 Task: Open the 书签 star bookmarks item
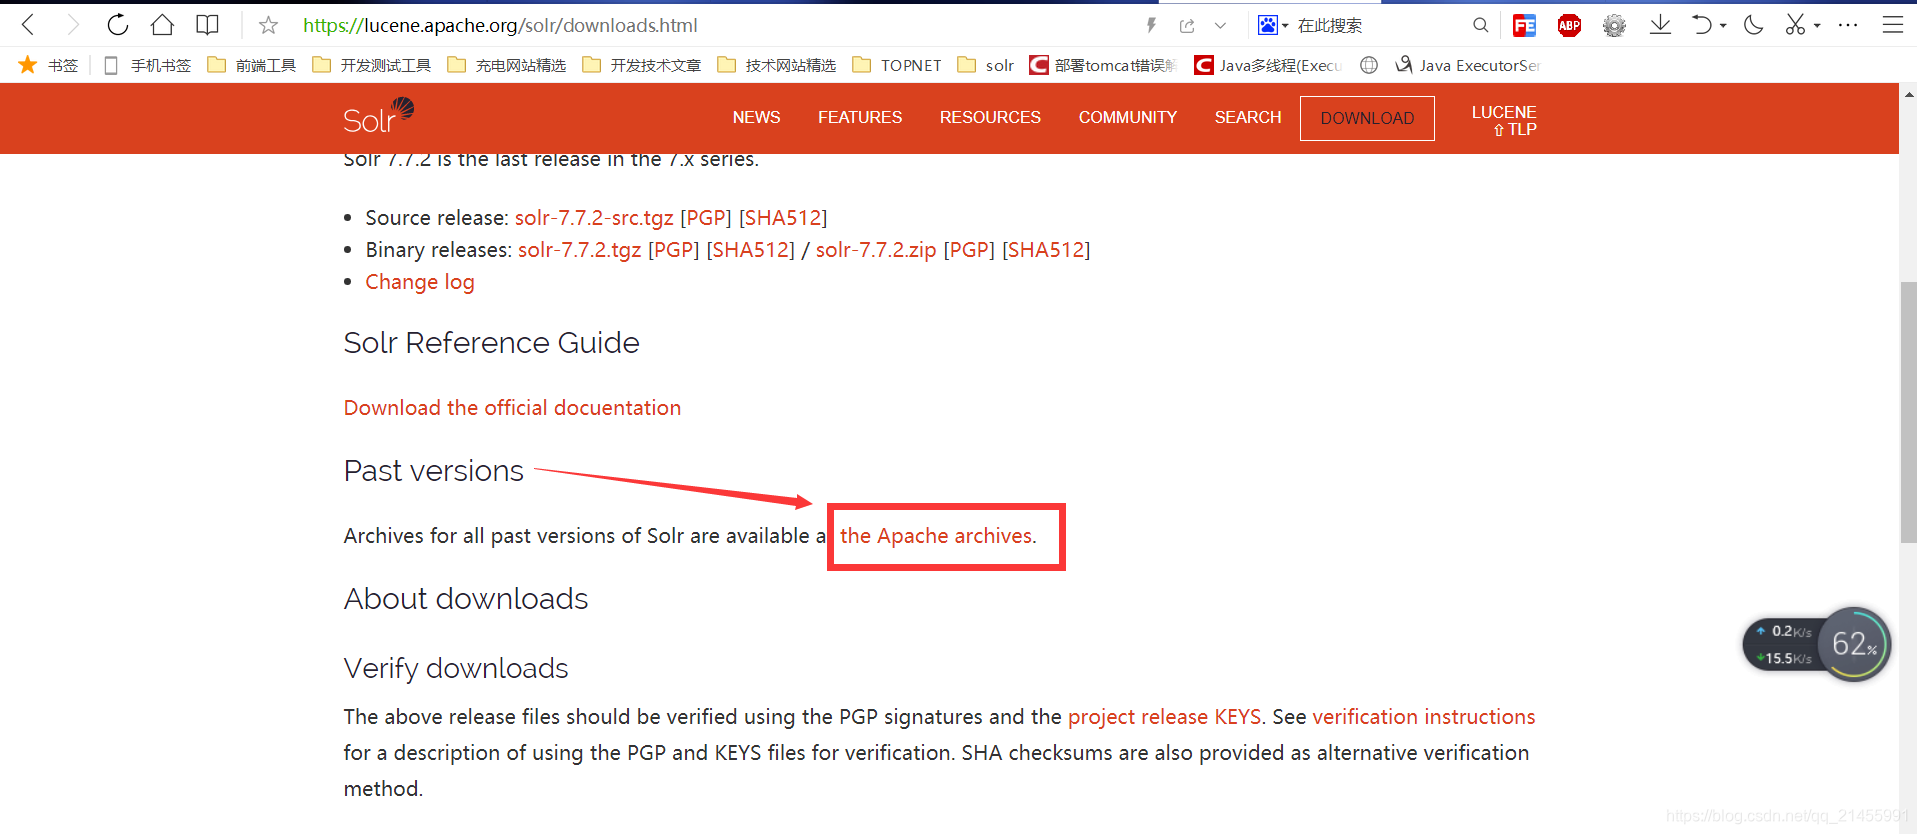pos(48,65)
